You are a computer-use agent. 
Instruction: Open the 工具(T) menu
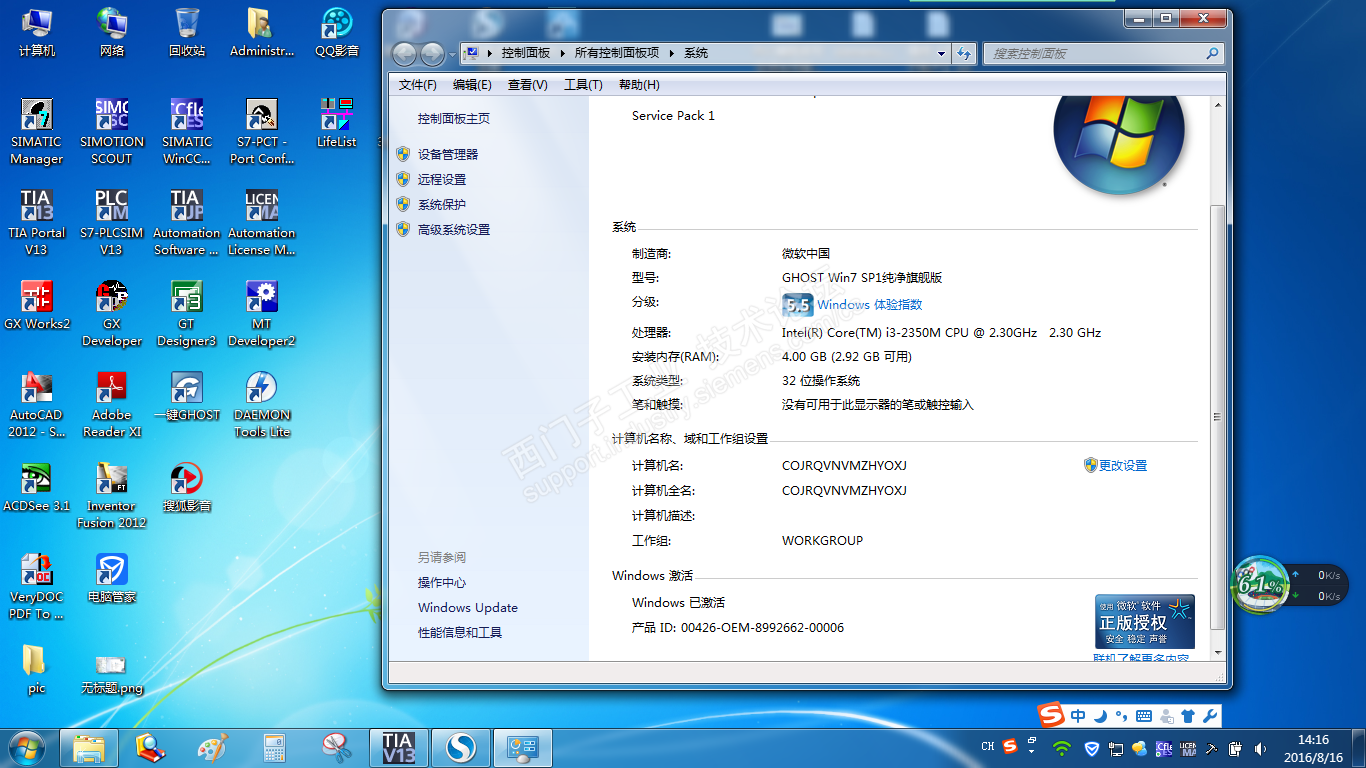tap(583, 85)
